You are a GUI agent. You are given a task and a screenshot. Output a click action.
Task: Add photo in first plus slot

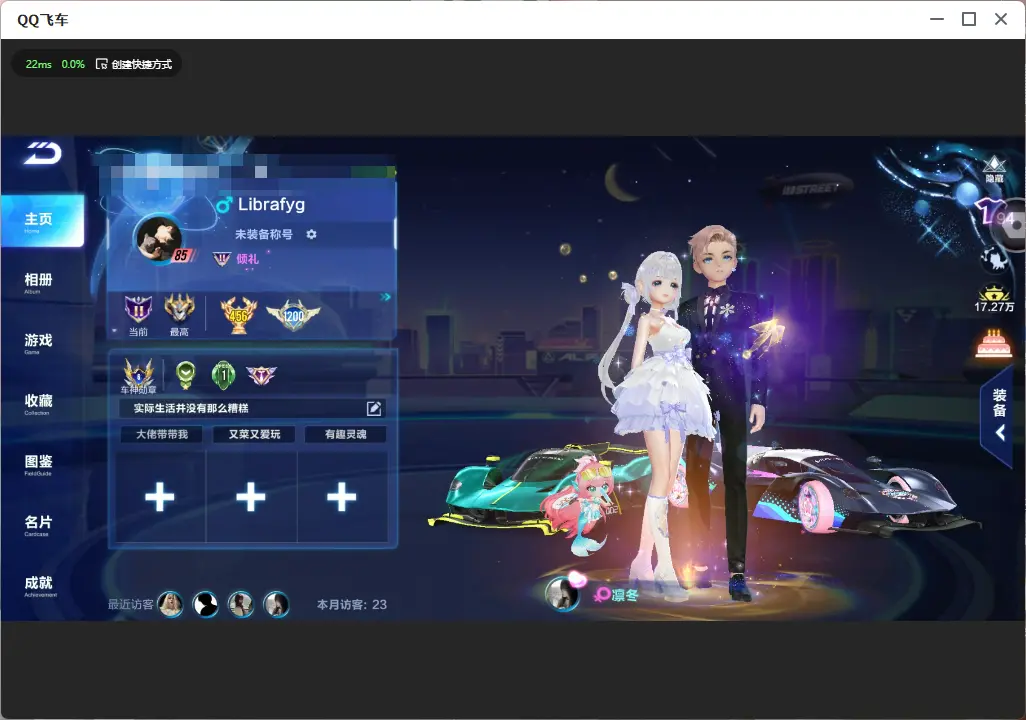tap(160, 497)
